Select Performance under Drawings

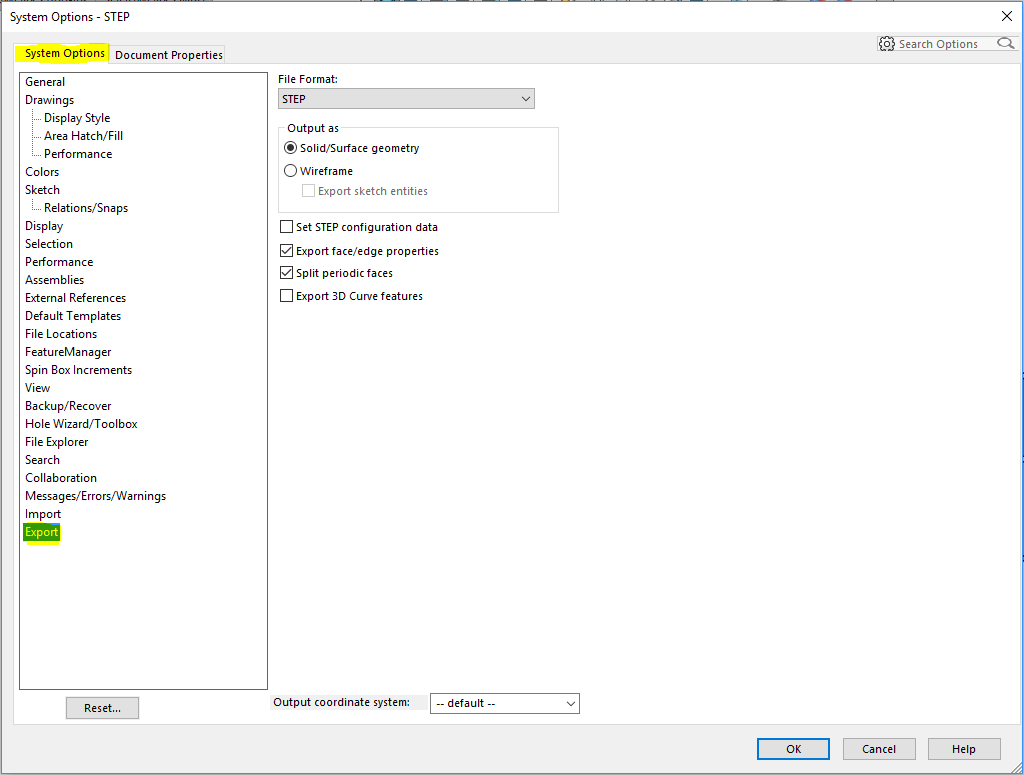pyautogui.click(x=78, y=154)
